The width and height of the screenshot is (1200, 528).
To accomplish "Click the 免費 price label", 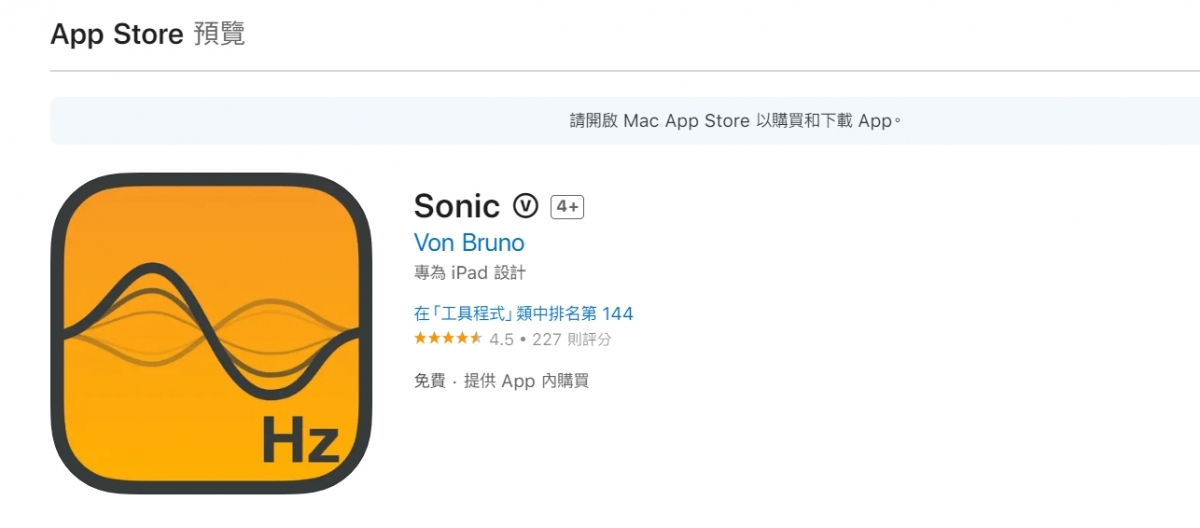I will point(430,381).
